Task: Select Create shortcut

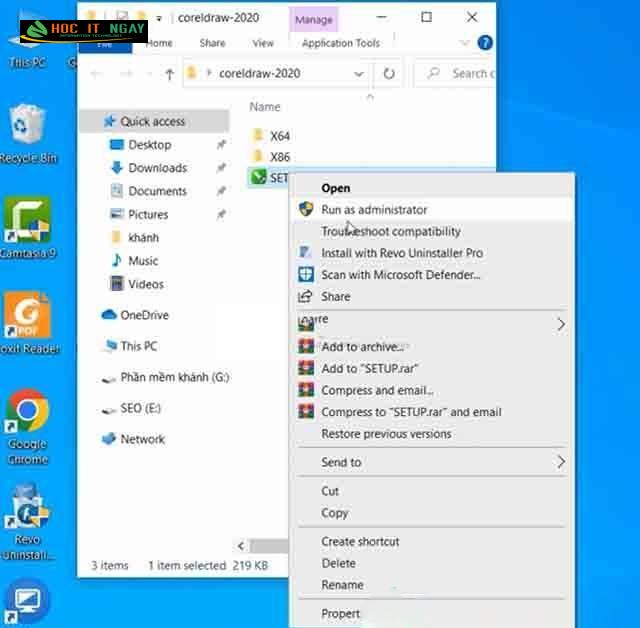Action: [431, 541]
